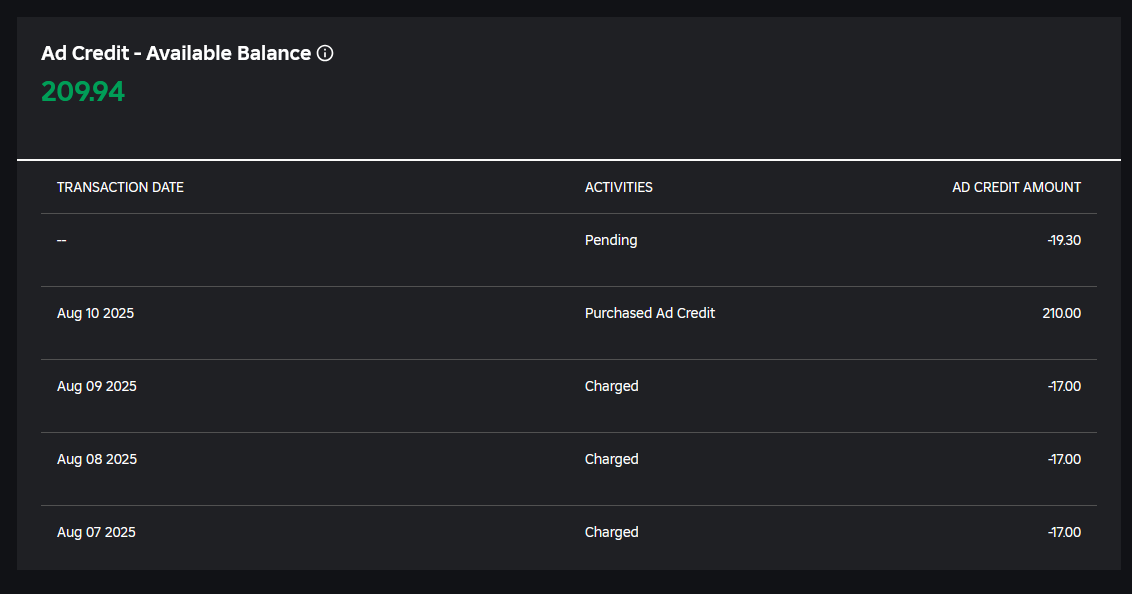Select the Aug 10 2025 date
The width and height of the screenshot is (1132, 594).
click(x=95, y=313)
